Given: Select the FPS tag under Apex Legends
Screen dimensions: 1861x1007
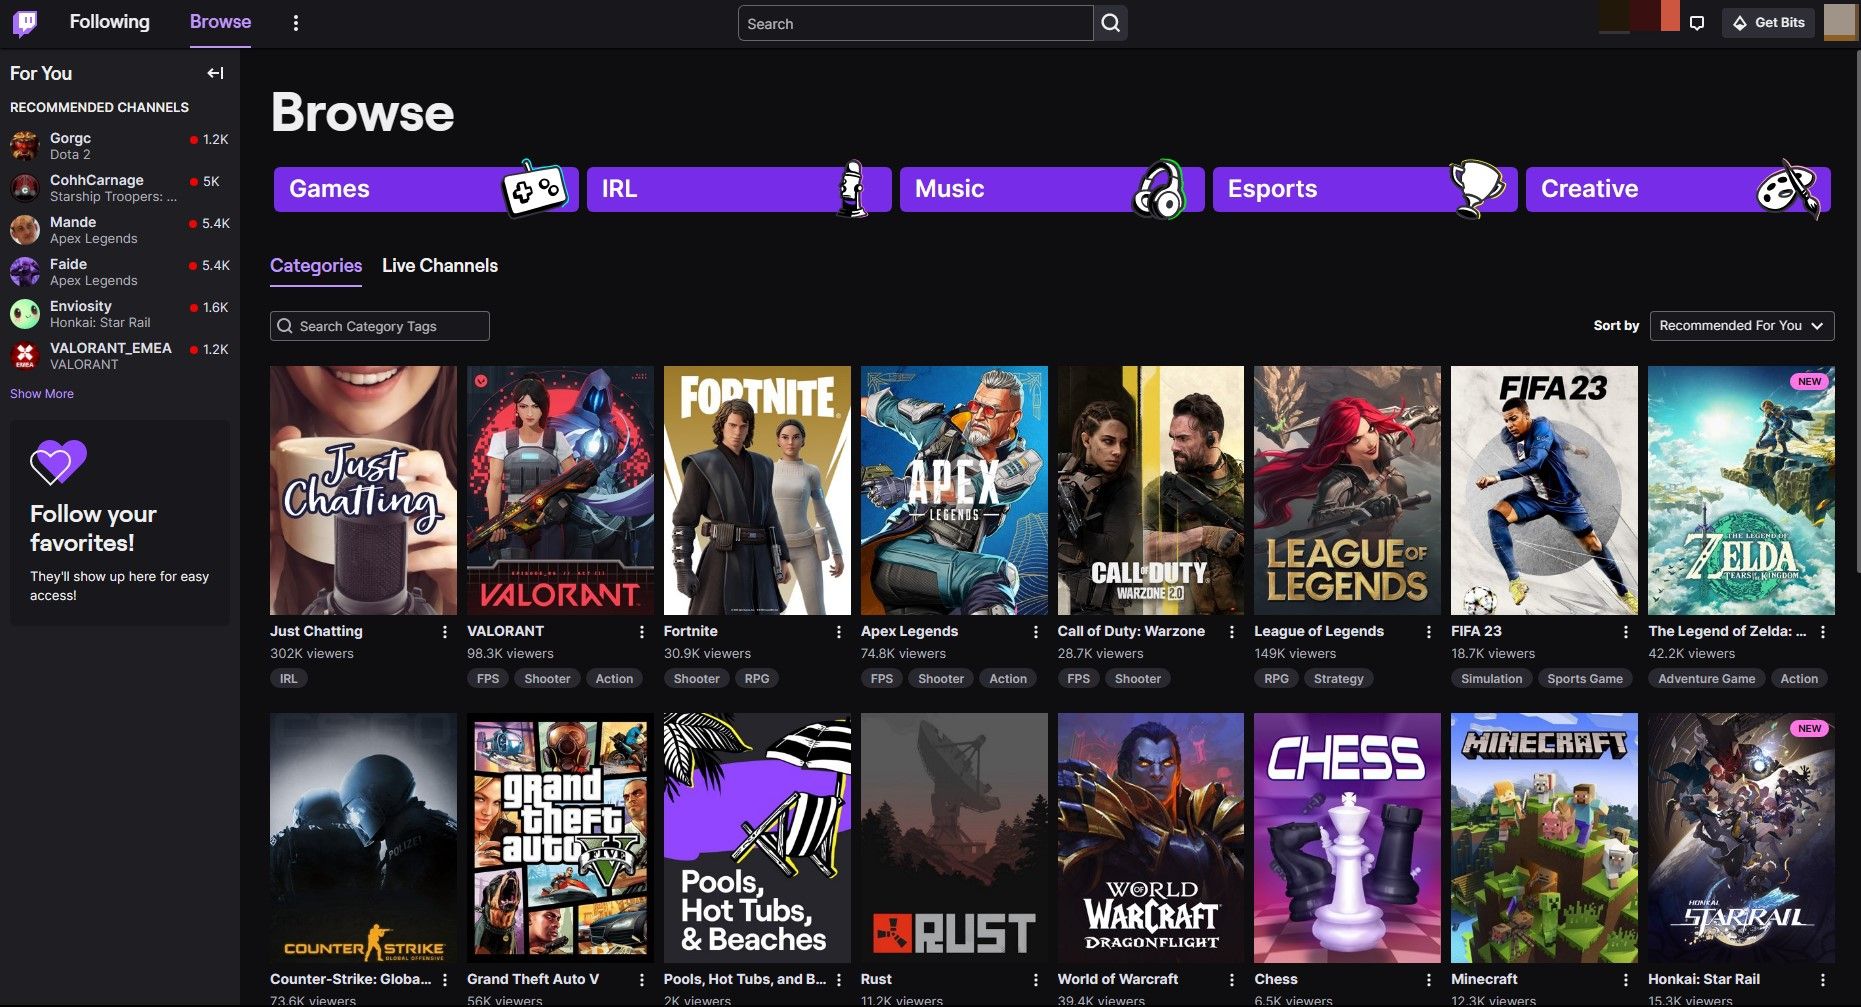Looking at the screenshot, I should coord(881,678).
